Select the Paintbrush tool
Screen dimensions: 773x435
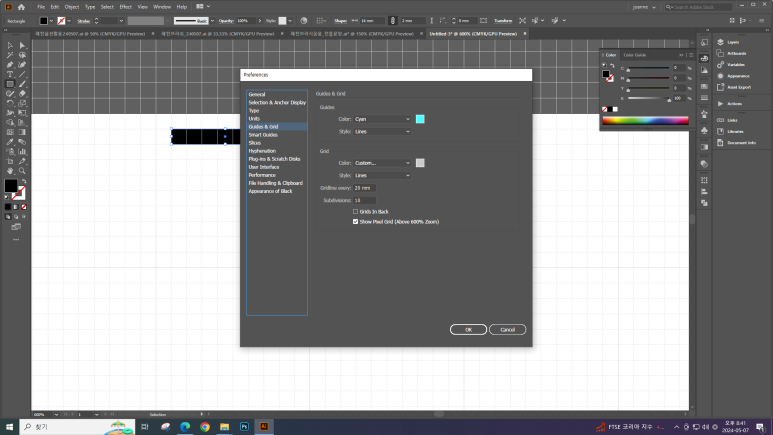(x=22, y=84)
